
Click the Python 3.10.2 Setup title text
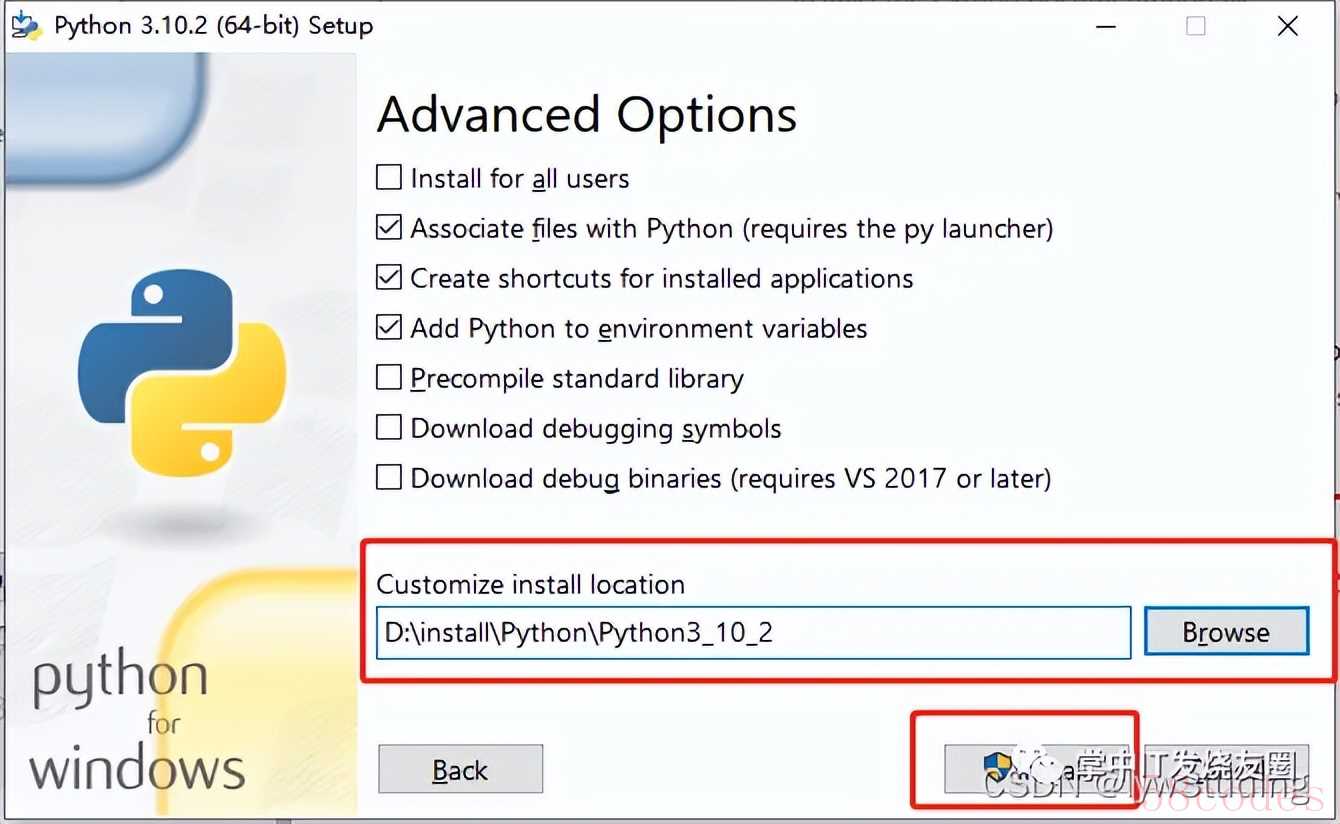click(x=213, y=26)
